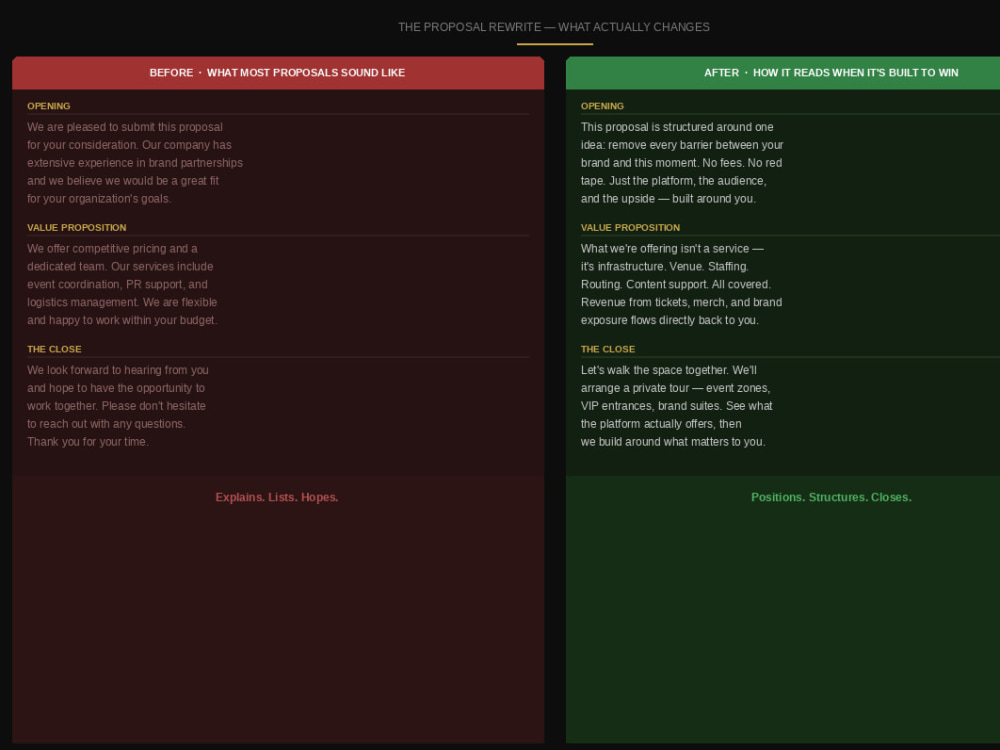Click the line 'We look forward to hearing from you'
The image size is (1000, 750).
click(118, 370)
